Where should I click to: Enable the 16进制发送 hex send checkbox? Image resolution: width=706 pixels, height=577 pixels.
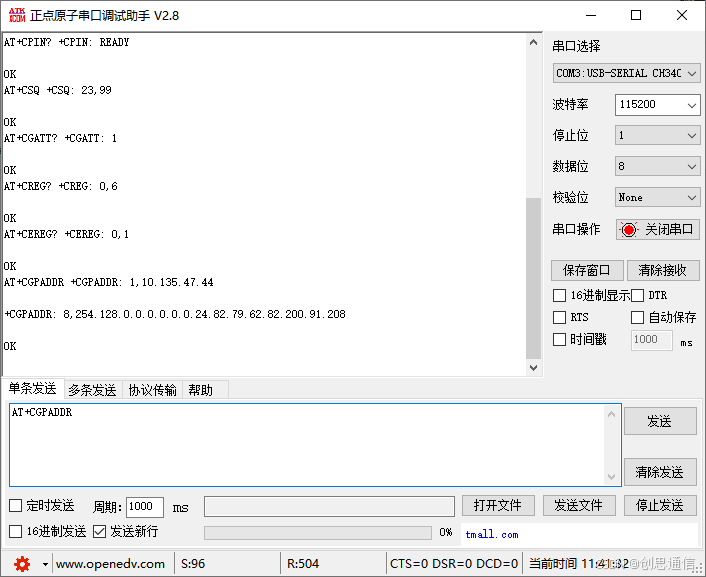point(15,532)
